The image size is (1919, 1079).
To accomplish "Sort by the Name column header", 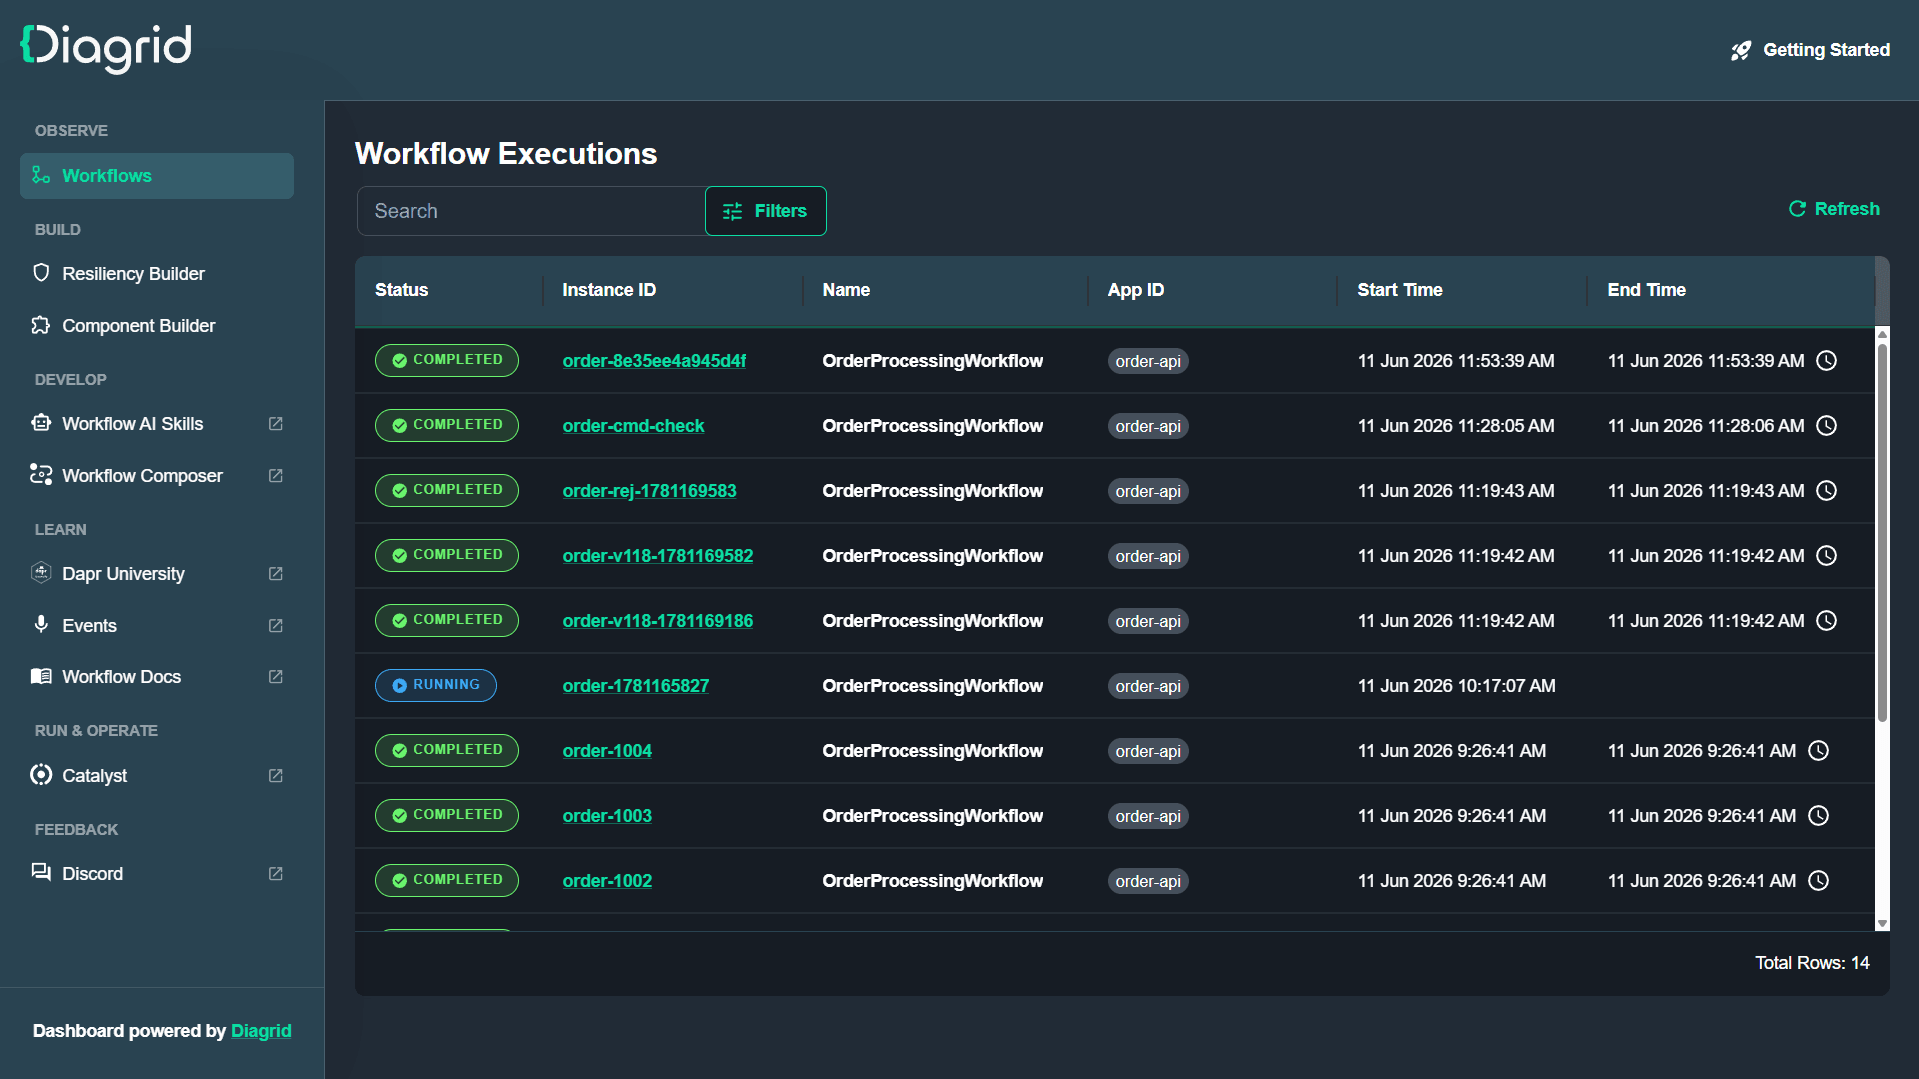I will 846,290.
